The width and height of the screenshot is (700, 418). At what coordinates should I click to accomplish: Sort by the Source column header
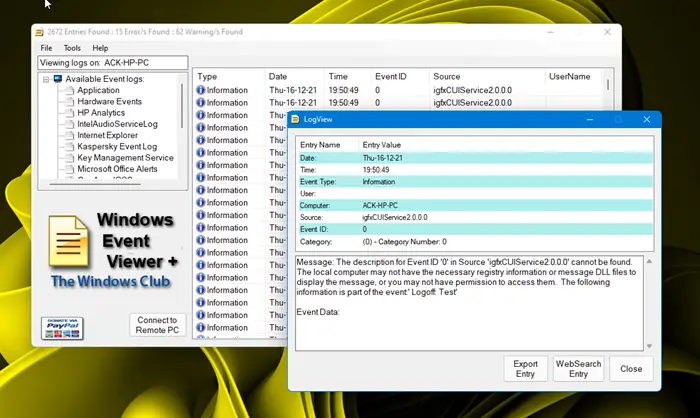click(x=487, y=76)
